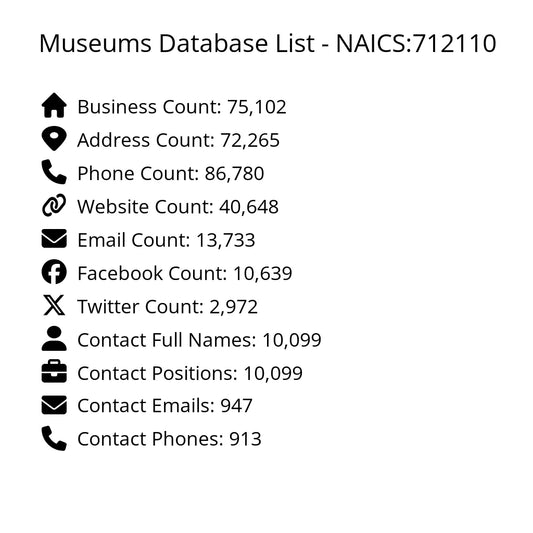Click the X Twitter logo icon
The width and height of the screenshot is (533, 533).
click(x=54, y=305)
